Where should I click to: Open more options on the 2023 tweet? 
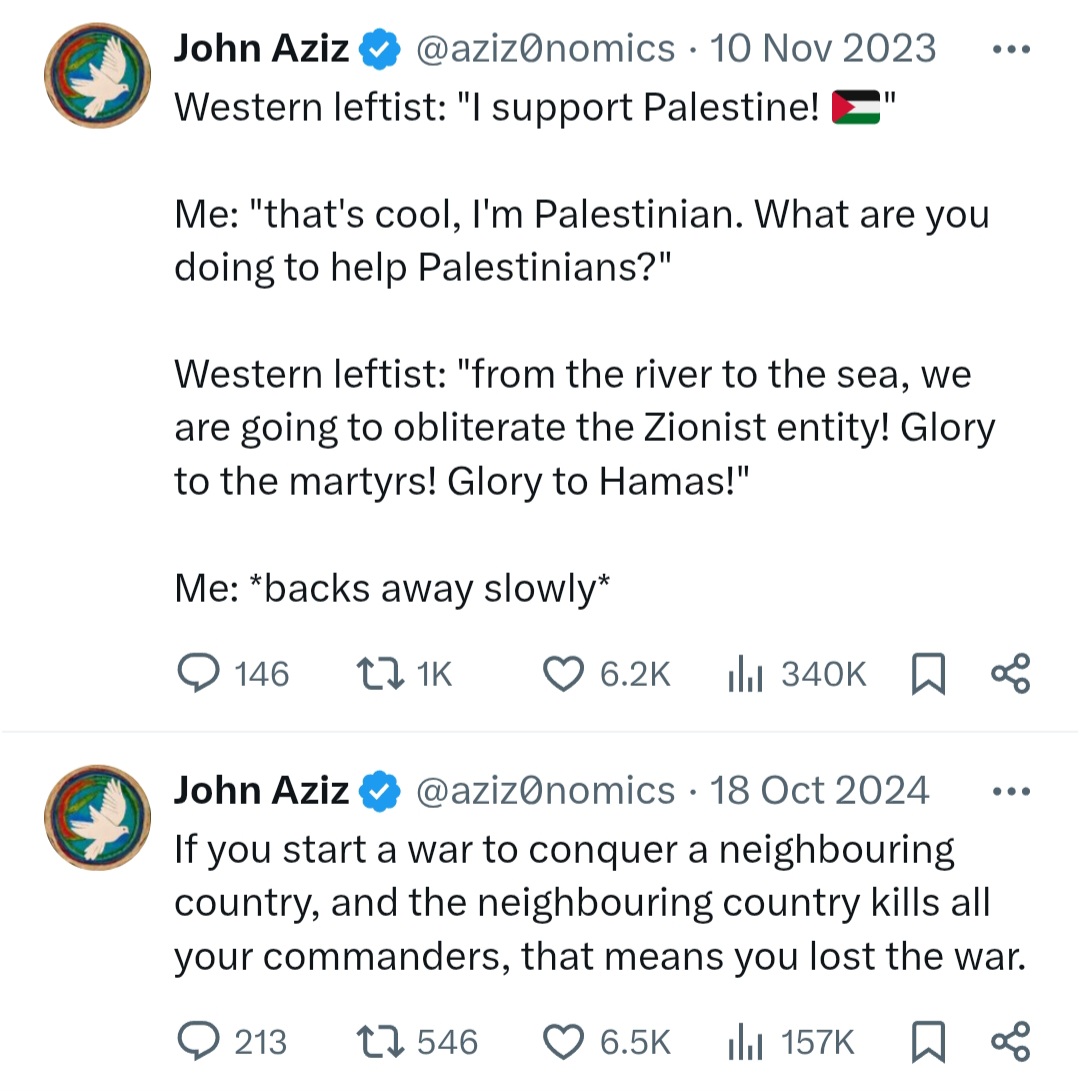click(1011, 49)
